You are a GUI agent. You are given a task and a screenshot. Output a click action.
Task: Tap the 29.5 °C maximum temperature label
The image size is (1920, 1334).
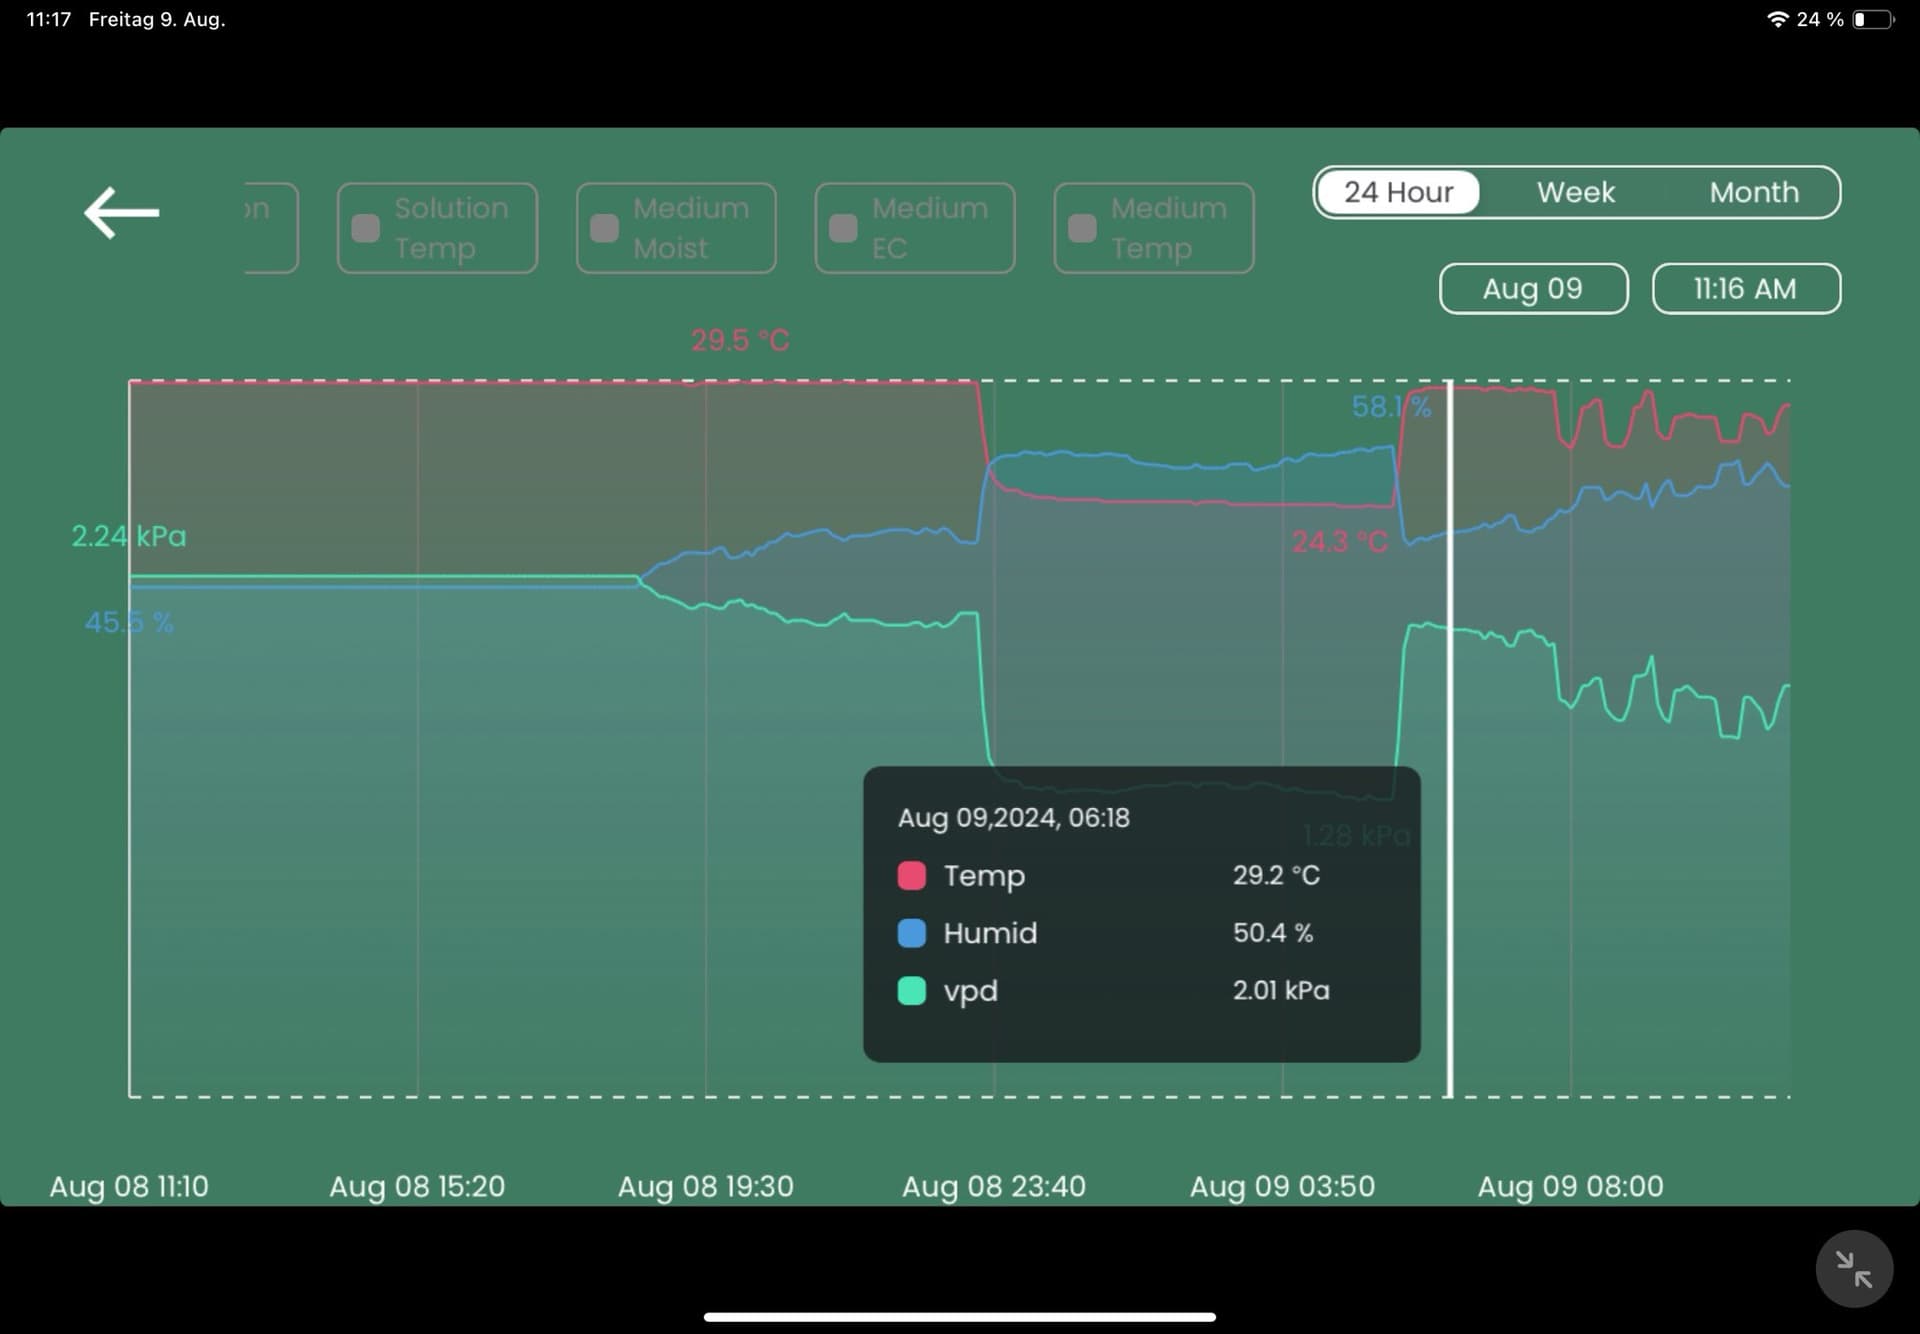coord(740,340)
